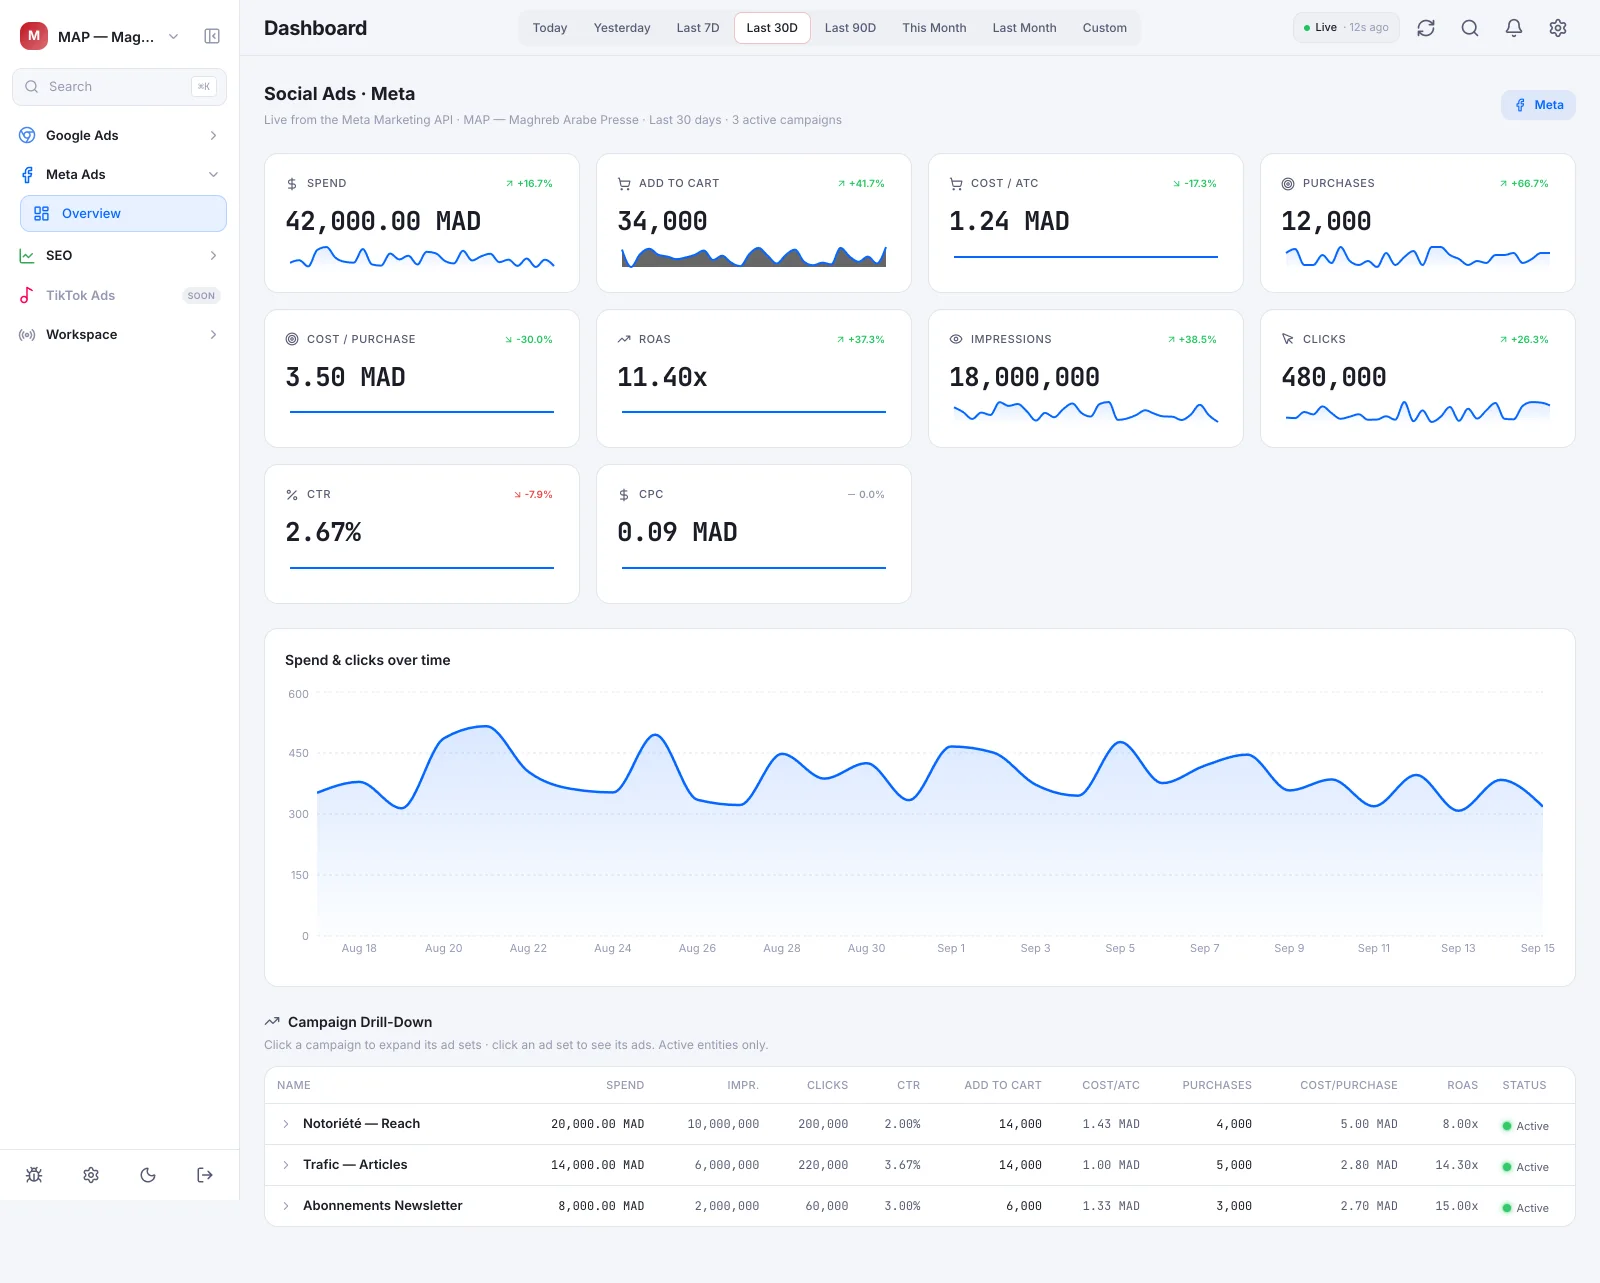
Task: Click the CPC dollar icon
Action: (x=624, y=495)
